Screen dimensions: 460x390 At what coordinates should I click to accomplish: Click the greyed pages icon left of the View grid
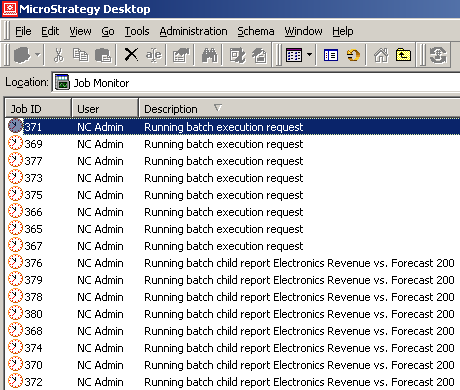pos(259,55)
